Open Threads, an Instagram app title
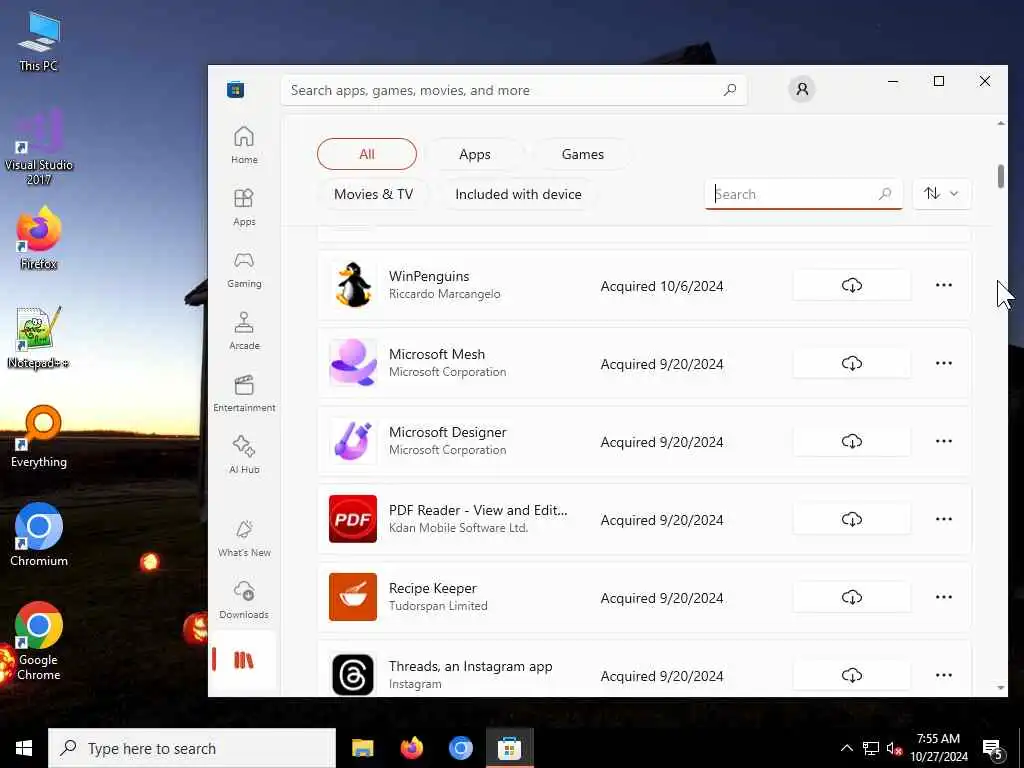This screenshot has height=768, width=1024. [x=470, y=666]
